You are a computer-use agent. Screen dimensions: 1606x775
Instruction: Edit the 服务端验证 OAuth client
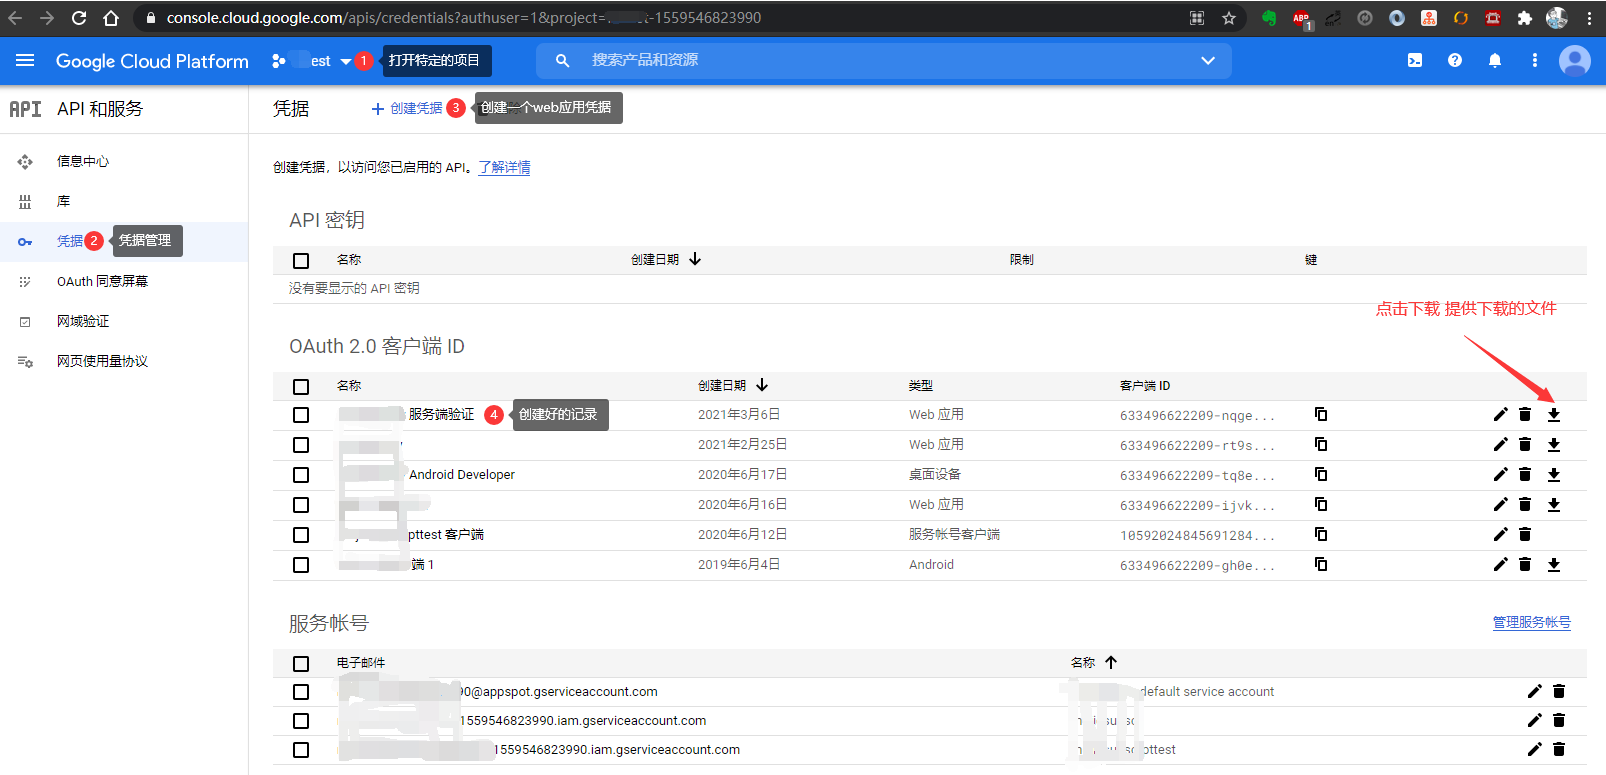pos(1500,415)
